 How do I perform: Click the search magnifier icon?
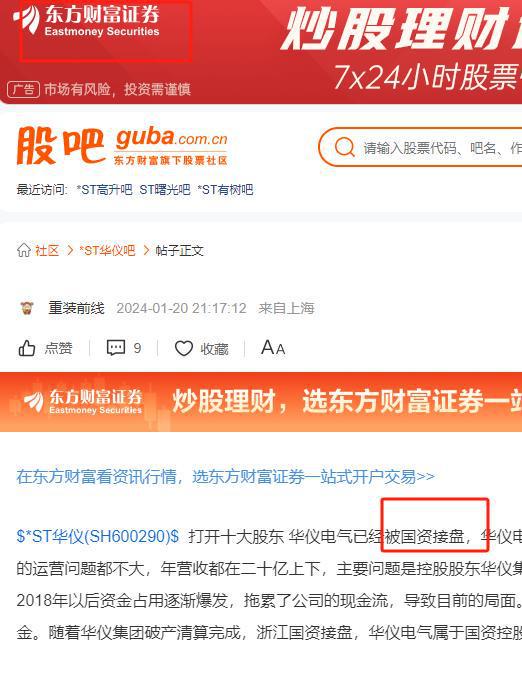[344, 147]
